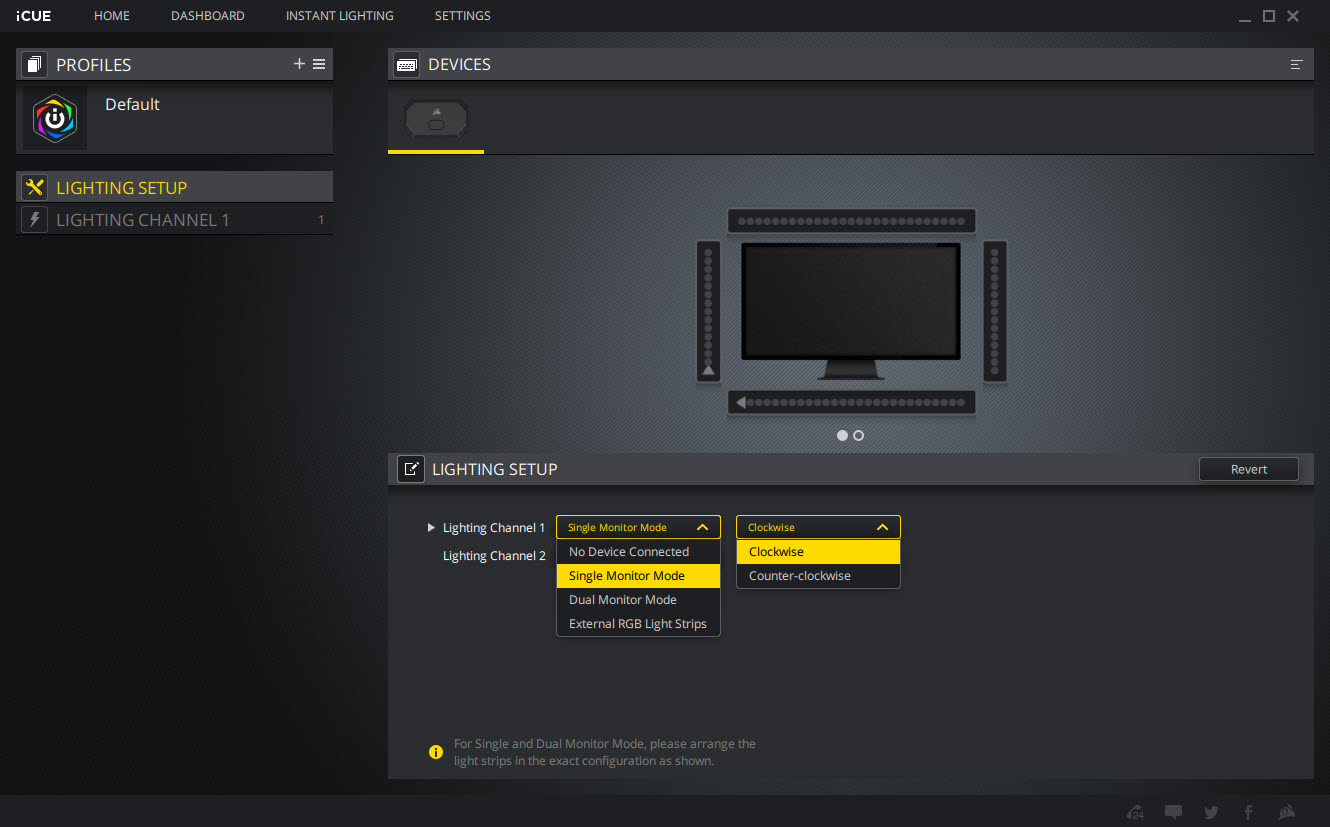Click the Lighting Setup edit icon
The height and width of the screenshot is (827, 1330).
(x=411, y=469)
